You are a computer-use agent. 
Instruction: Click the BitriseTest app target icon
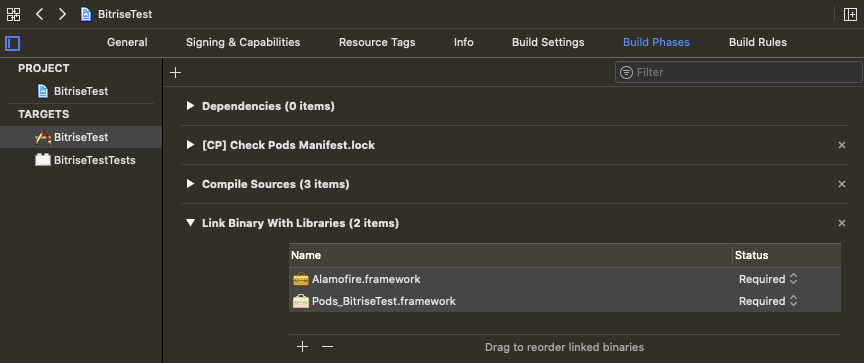pos(43,137)
